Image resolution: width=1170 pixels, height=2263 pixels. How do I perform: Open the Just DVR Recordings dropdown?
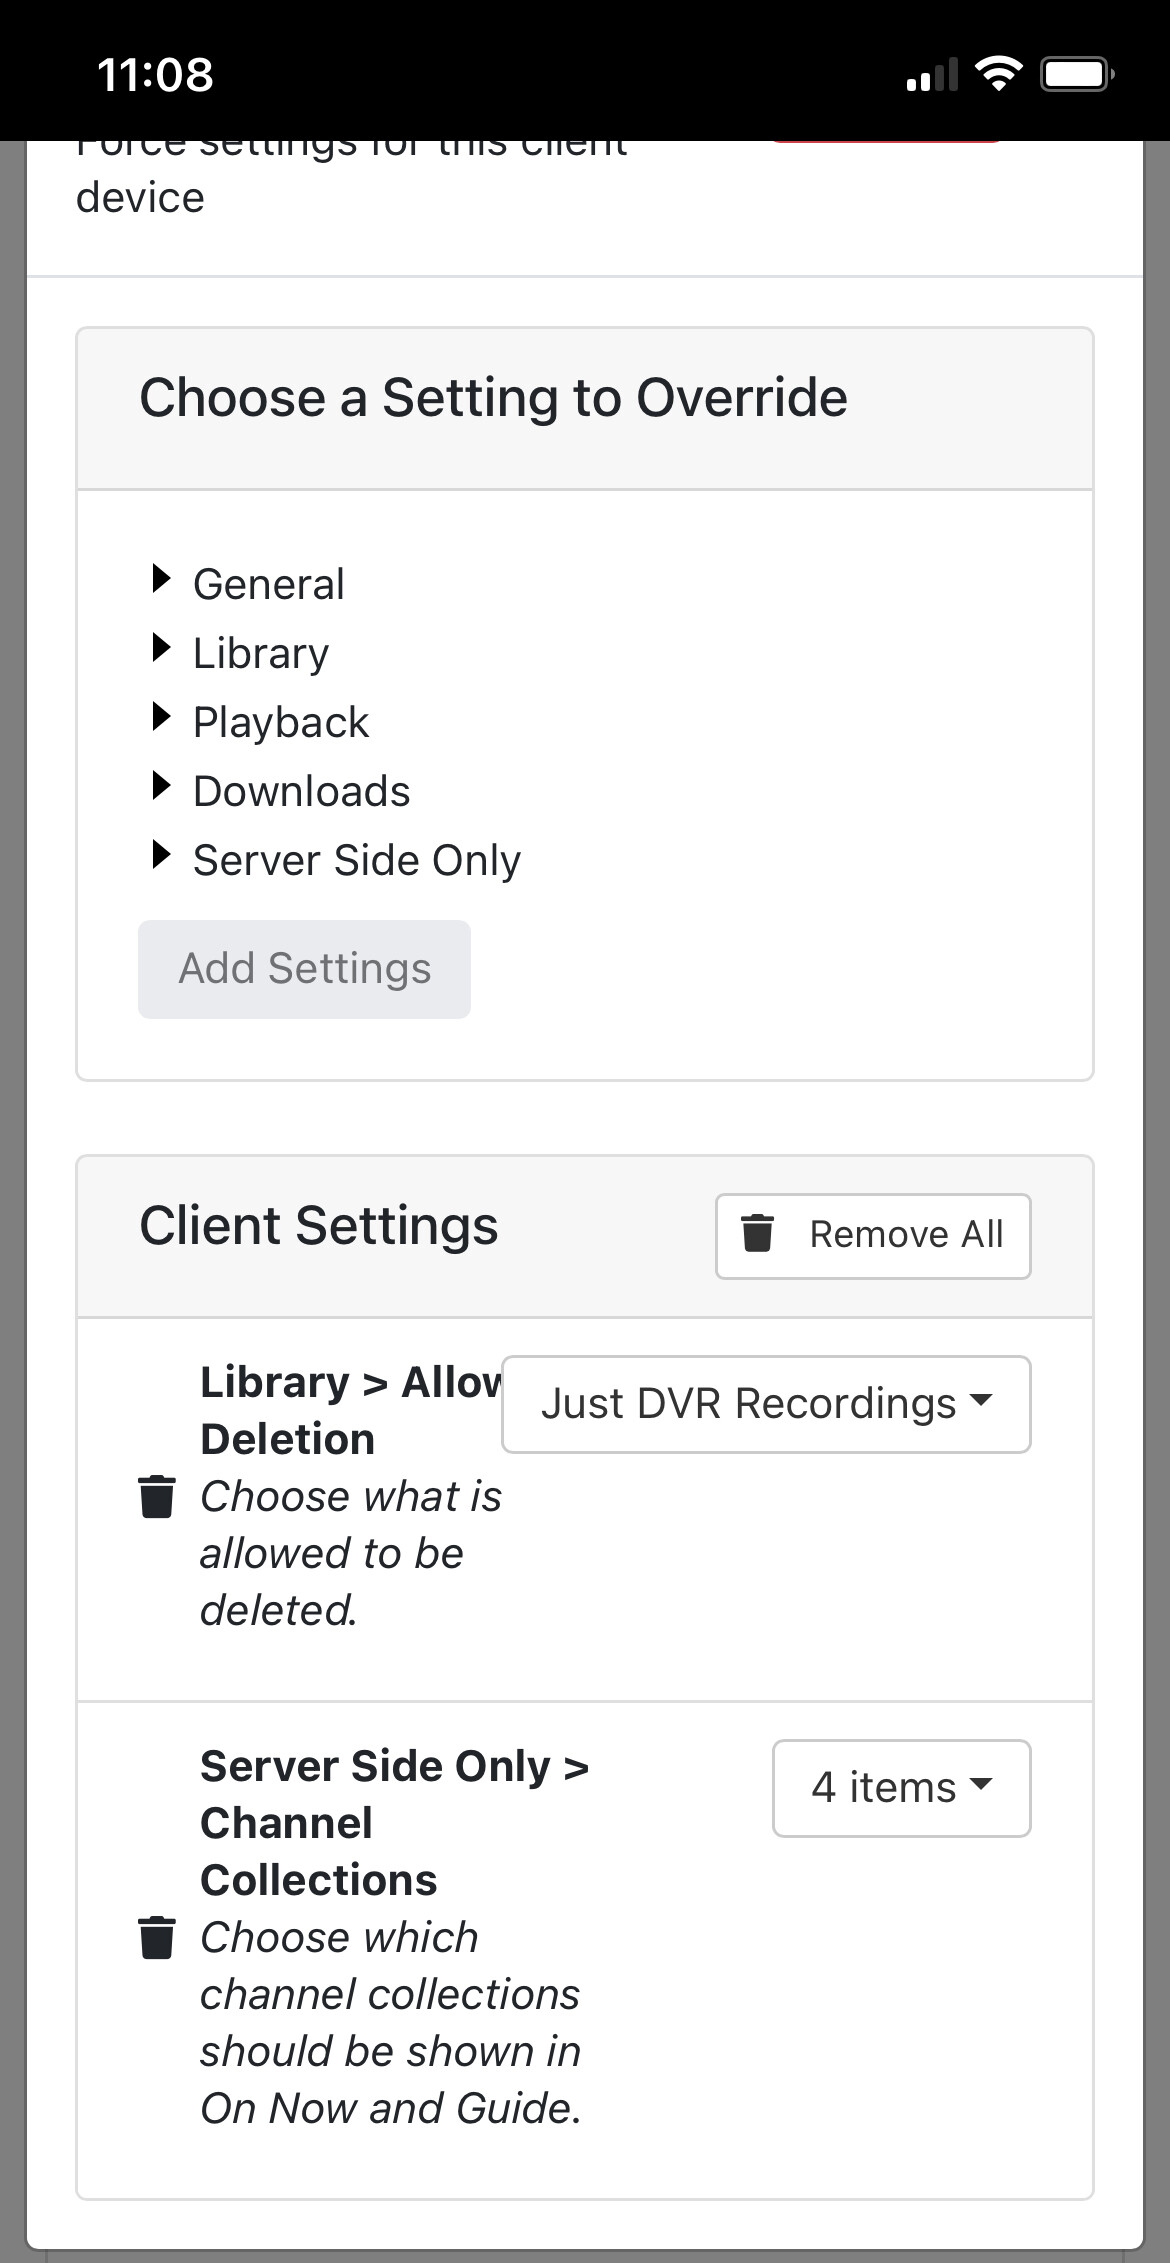766,1404
